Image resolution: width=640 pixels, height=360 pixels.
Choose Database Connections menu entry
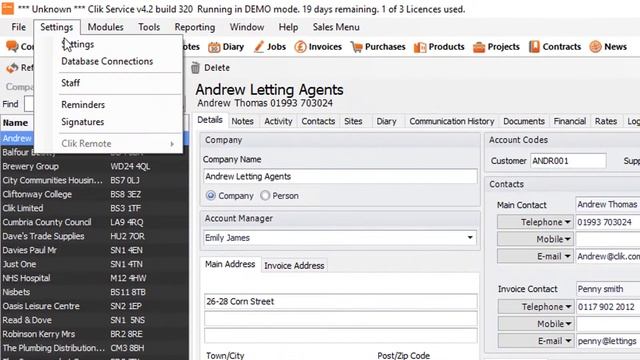(107, 61)
